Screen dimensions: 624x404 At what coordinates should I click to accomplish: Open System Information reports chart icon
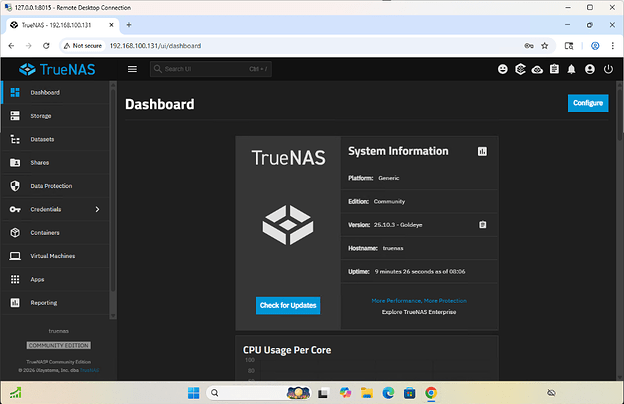click(482, 151)
